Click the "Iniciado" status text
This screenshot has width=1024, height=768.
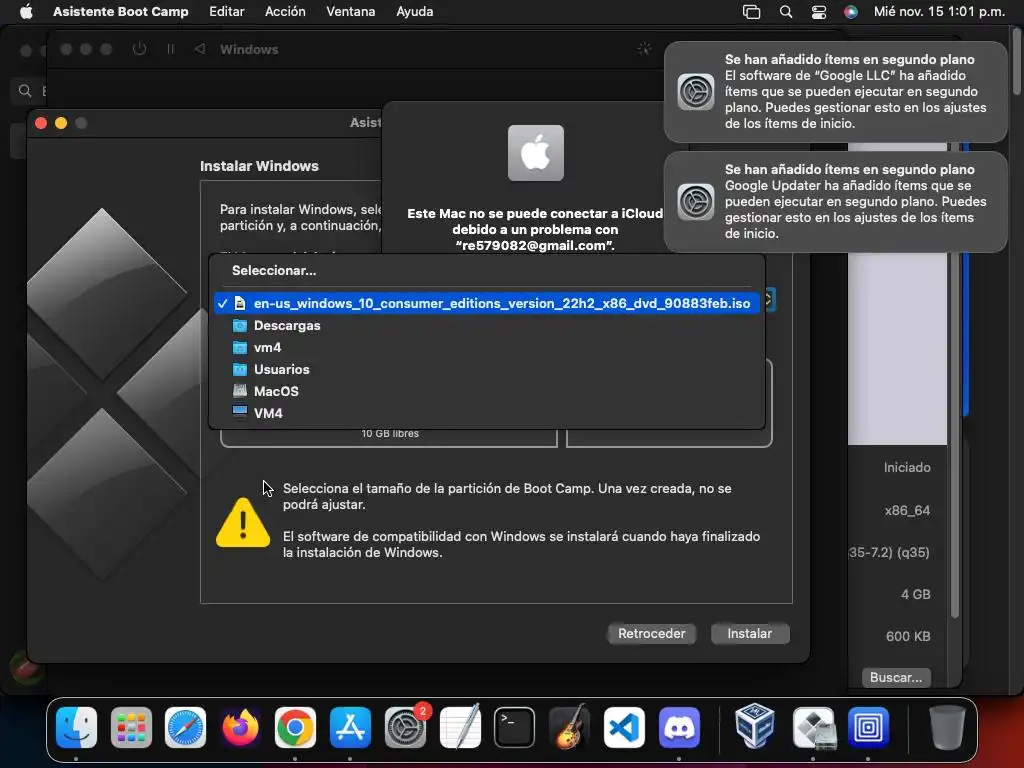(907, 468)
